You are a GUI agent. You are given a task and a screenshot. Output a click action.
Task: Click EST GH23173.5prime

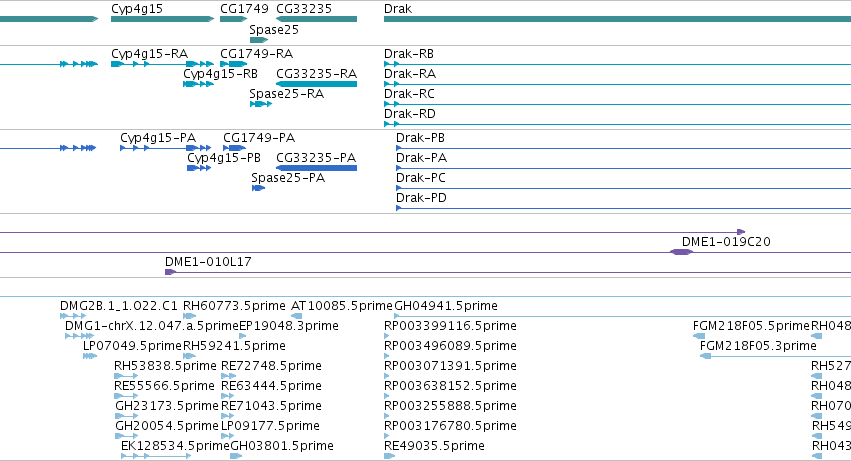click(167, 407)
